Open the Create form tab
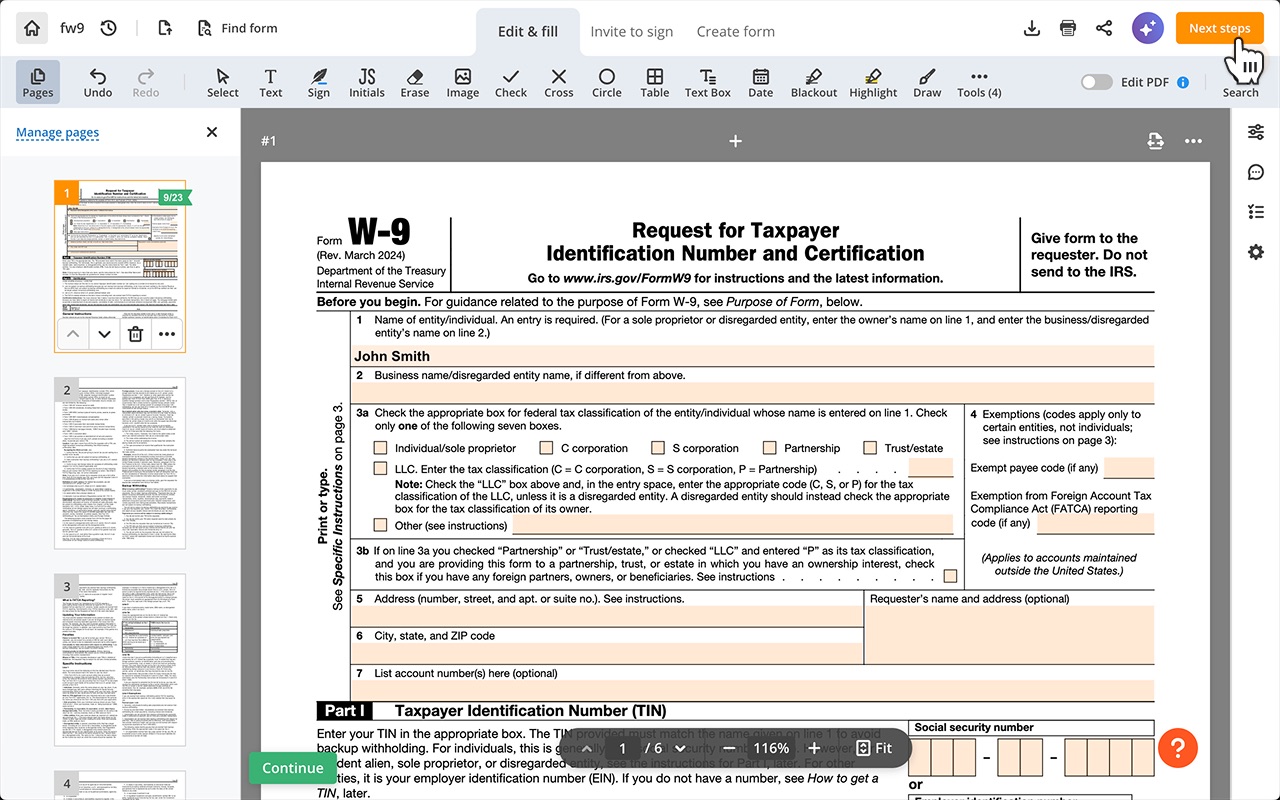This screenshot has height=800, width=1280. 735,31
